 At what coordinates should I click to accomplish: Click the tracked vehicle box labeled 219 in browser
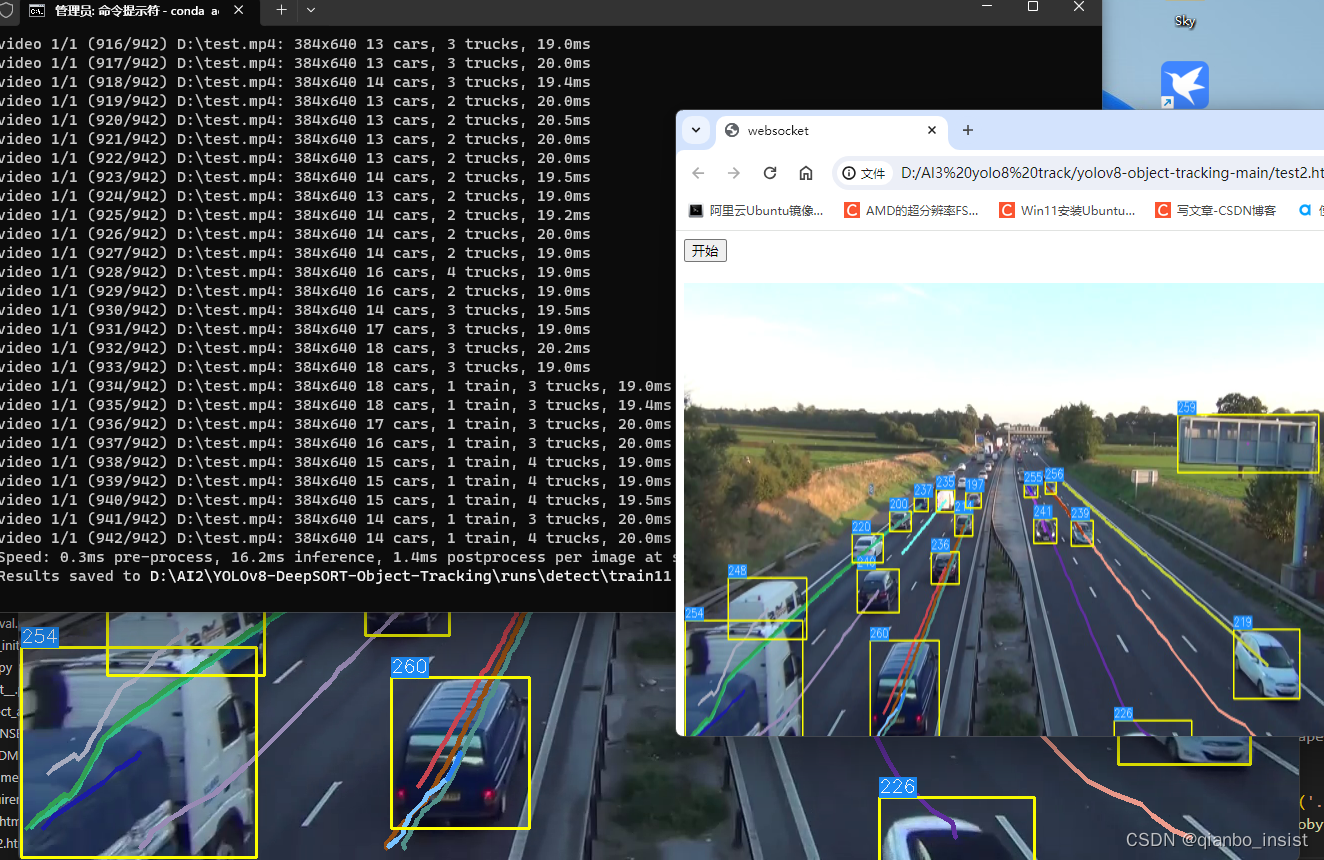coord(1266,663)
